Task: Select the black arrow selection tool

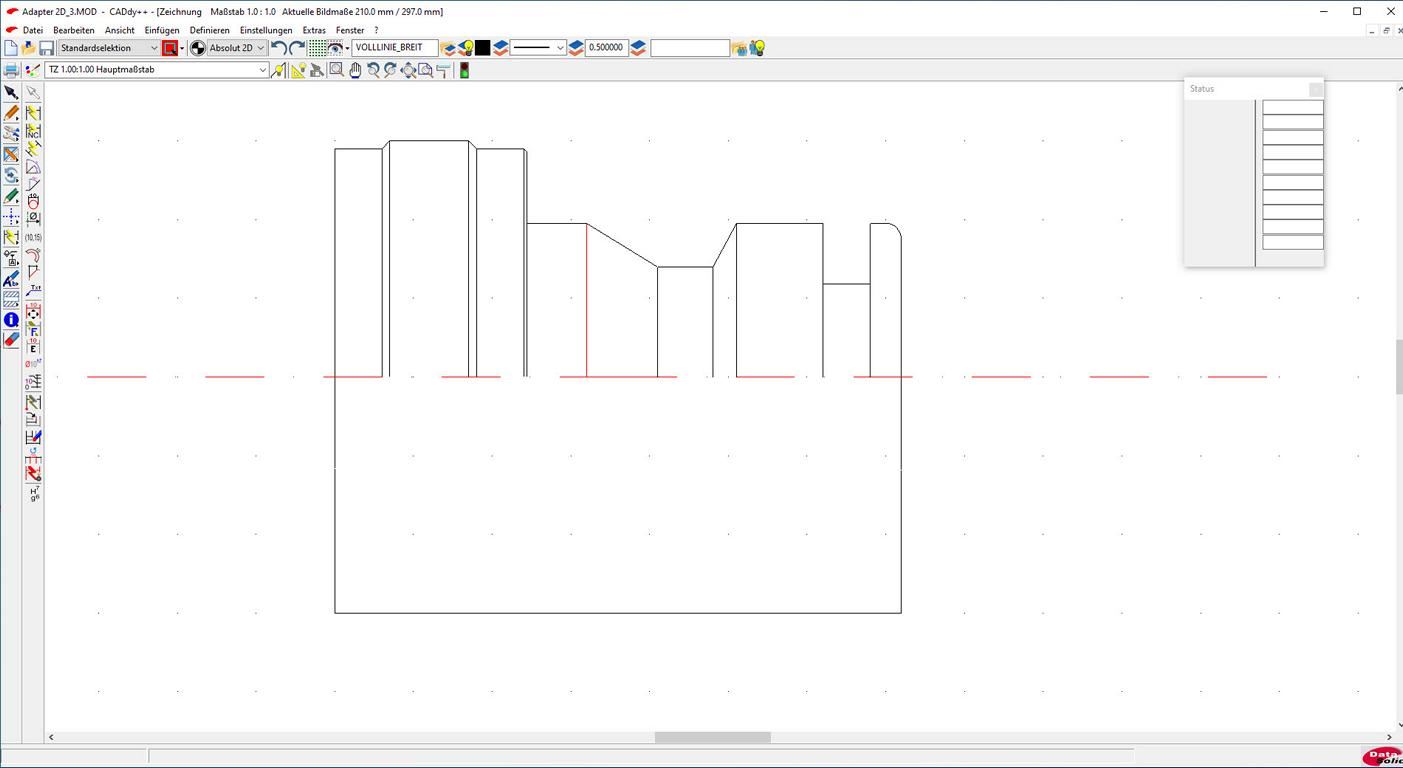Action: (11, 92)
